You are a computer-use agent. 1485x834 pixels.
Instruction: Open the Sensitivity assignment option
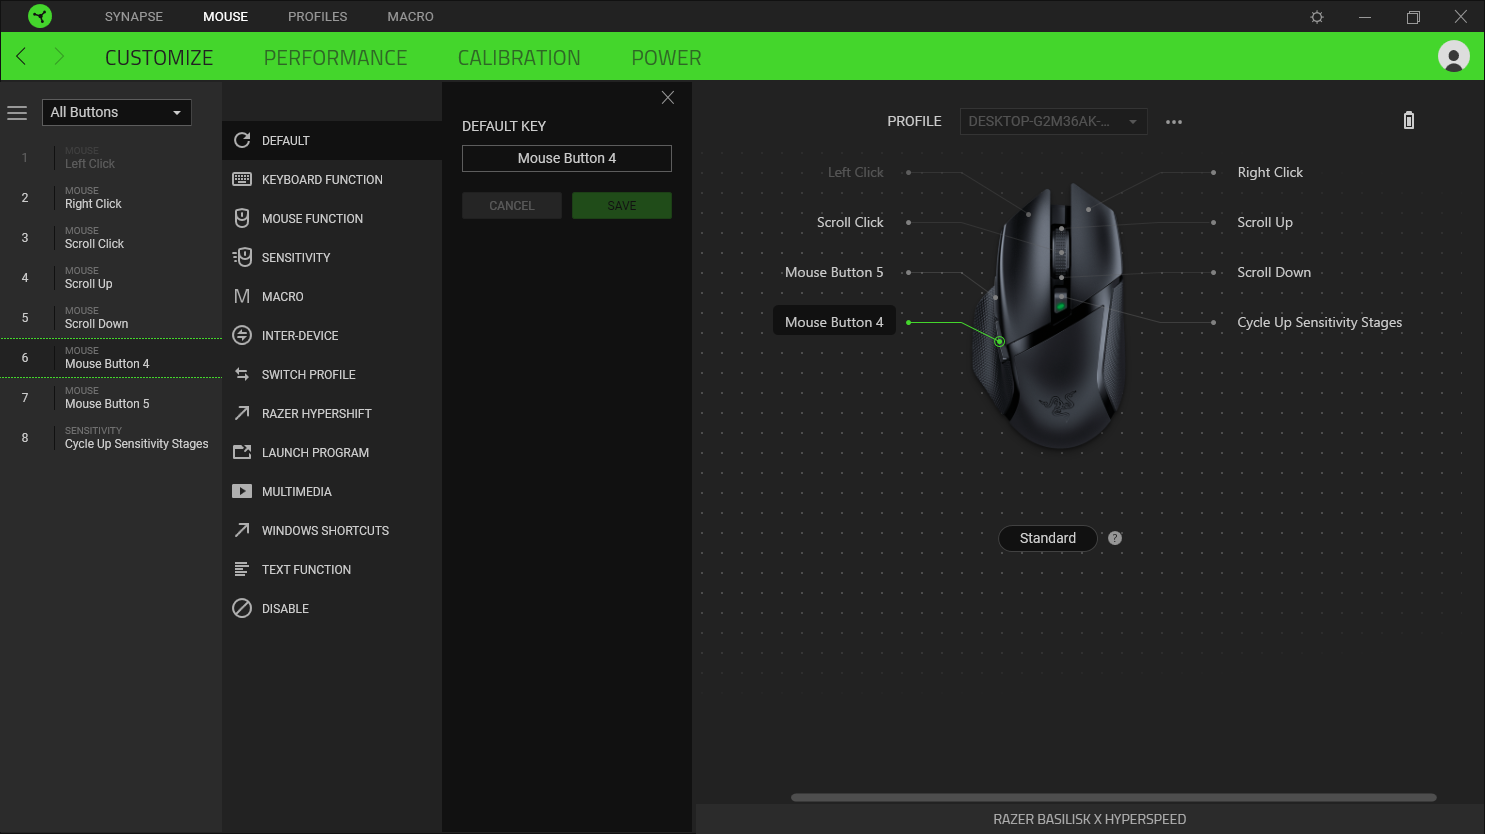click(297, 257)
